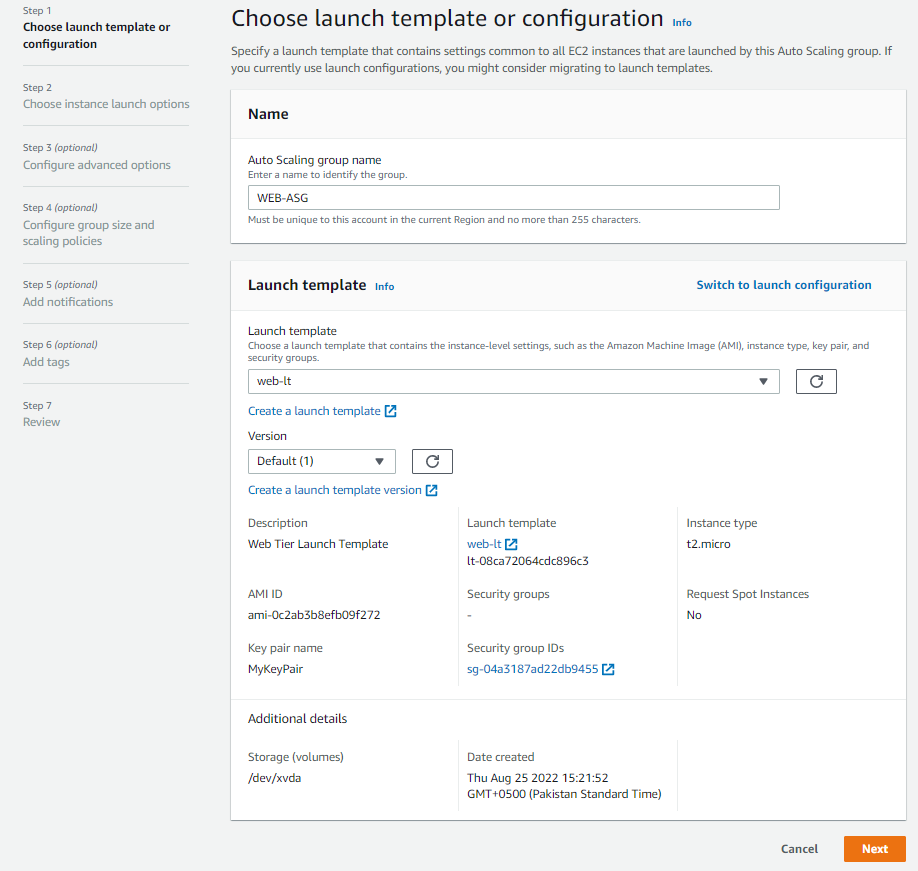The width and height of the screenshot is (918, 871).
Task: Open external link icon next to security group ID
Action: [608, 669]
